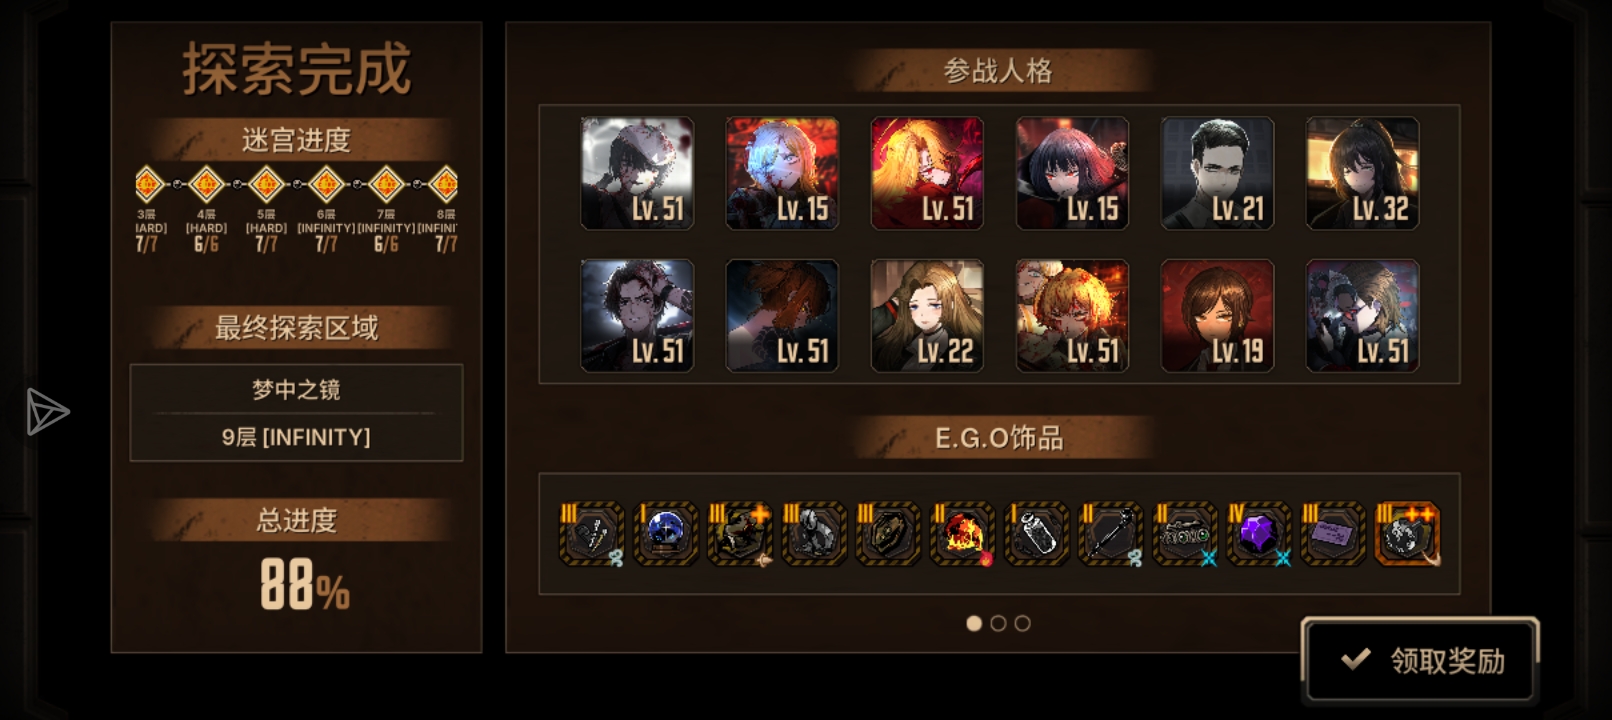Select the coffin E.G.O gift
The height and width of the screenshot is (720, 1612).
(888, 533)
